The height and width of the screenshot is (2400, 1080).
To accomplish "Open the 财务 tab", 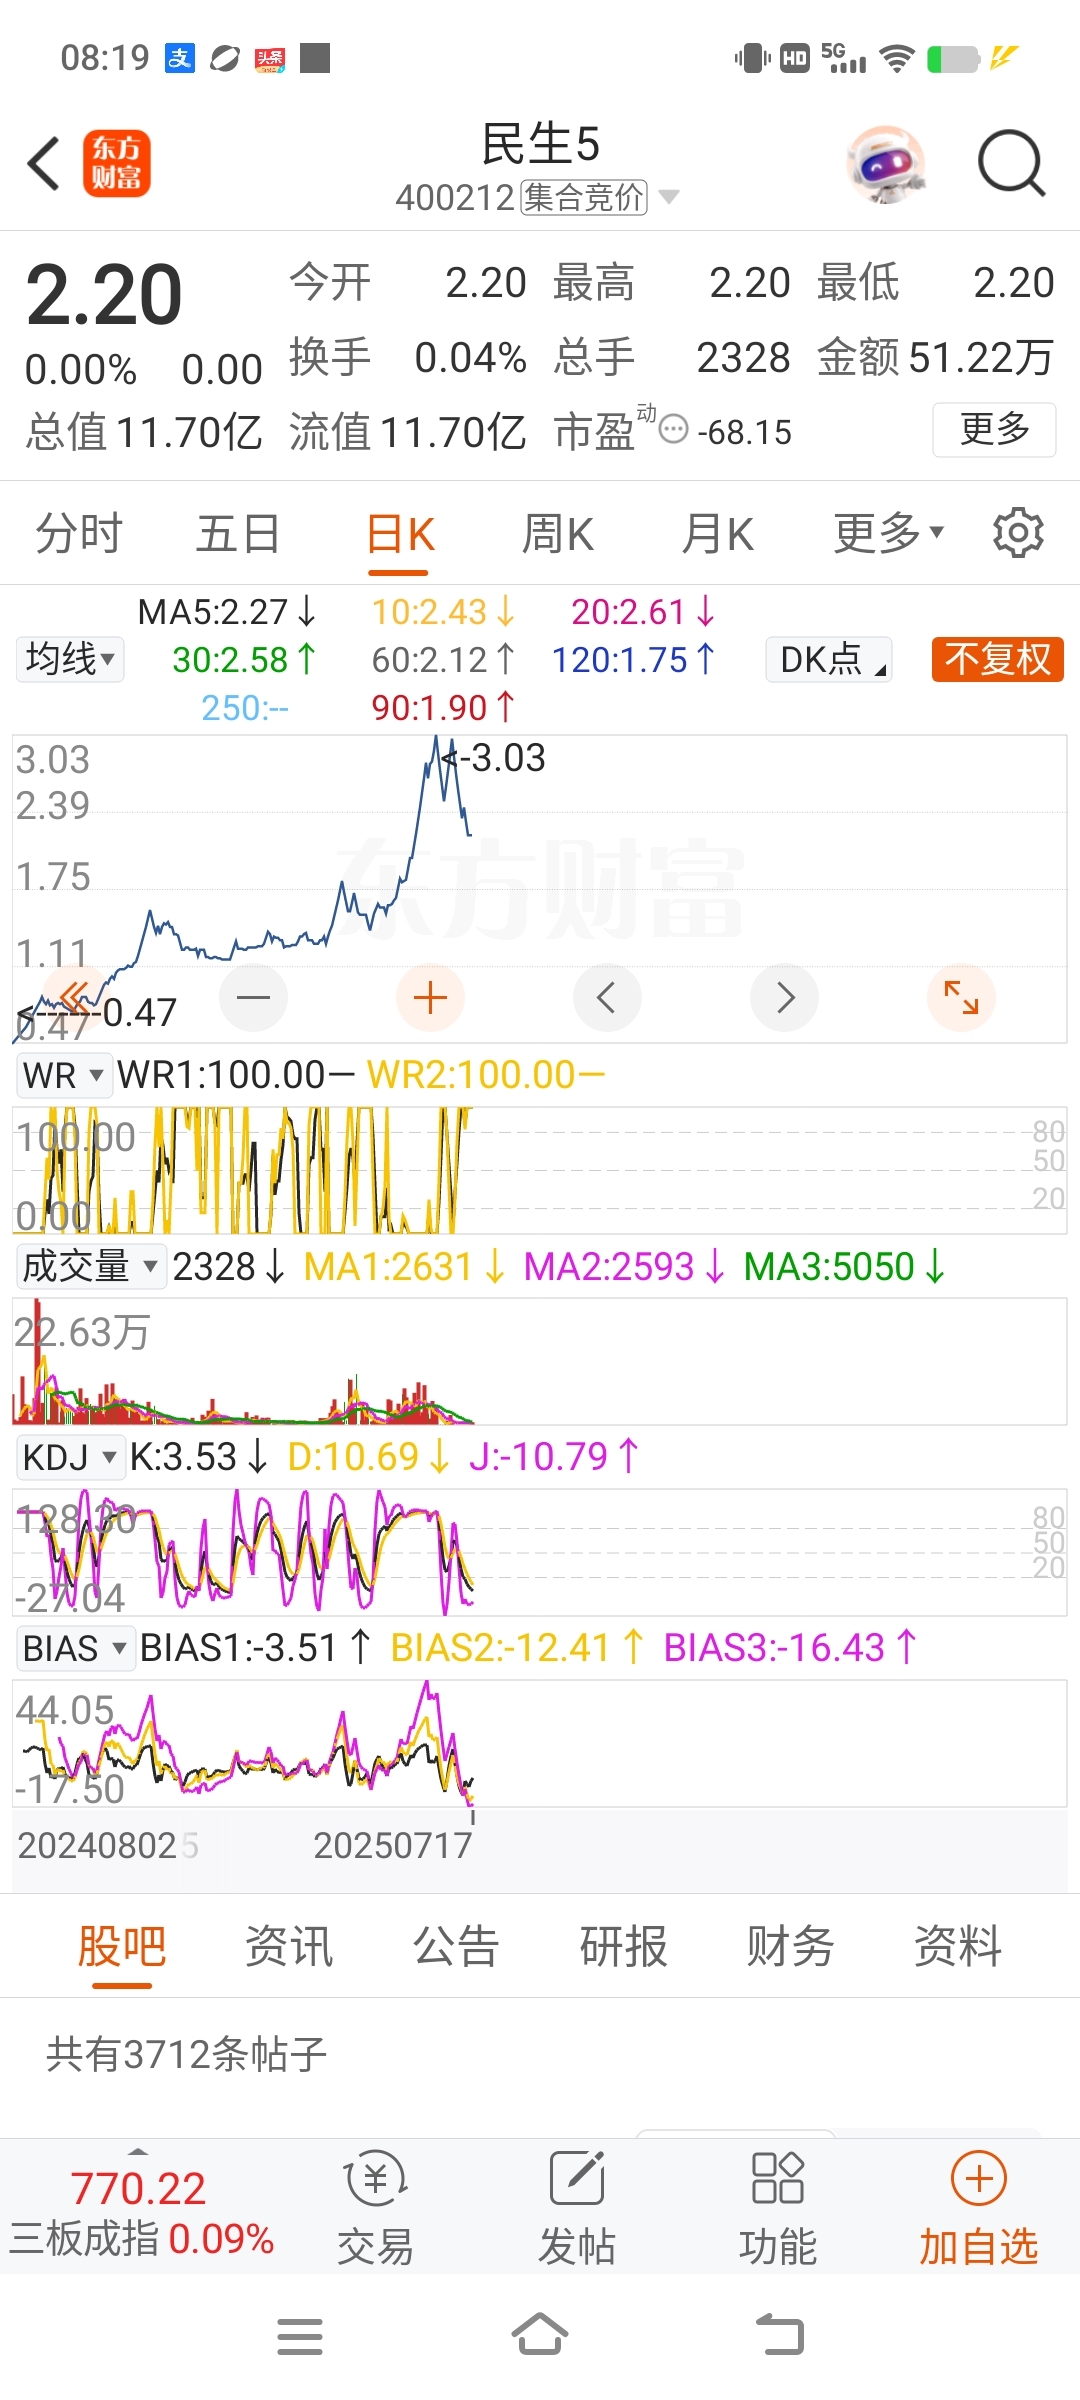I will tap(790, 1946).
